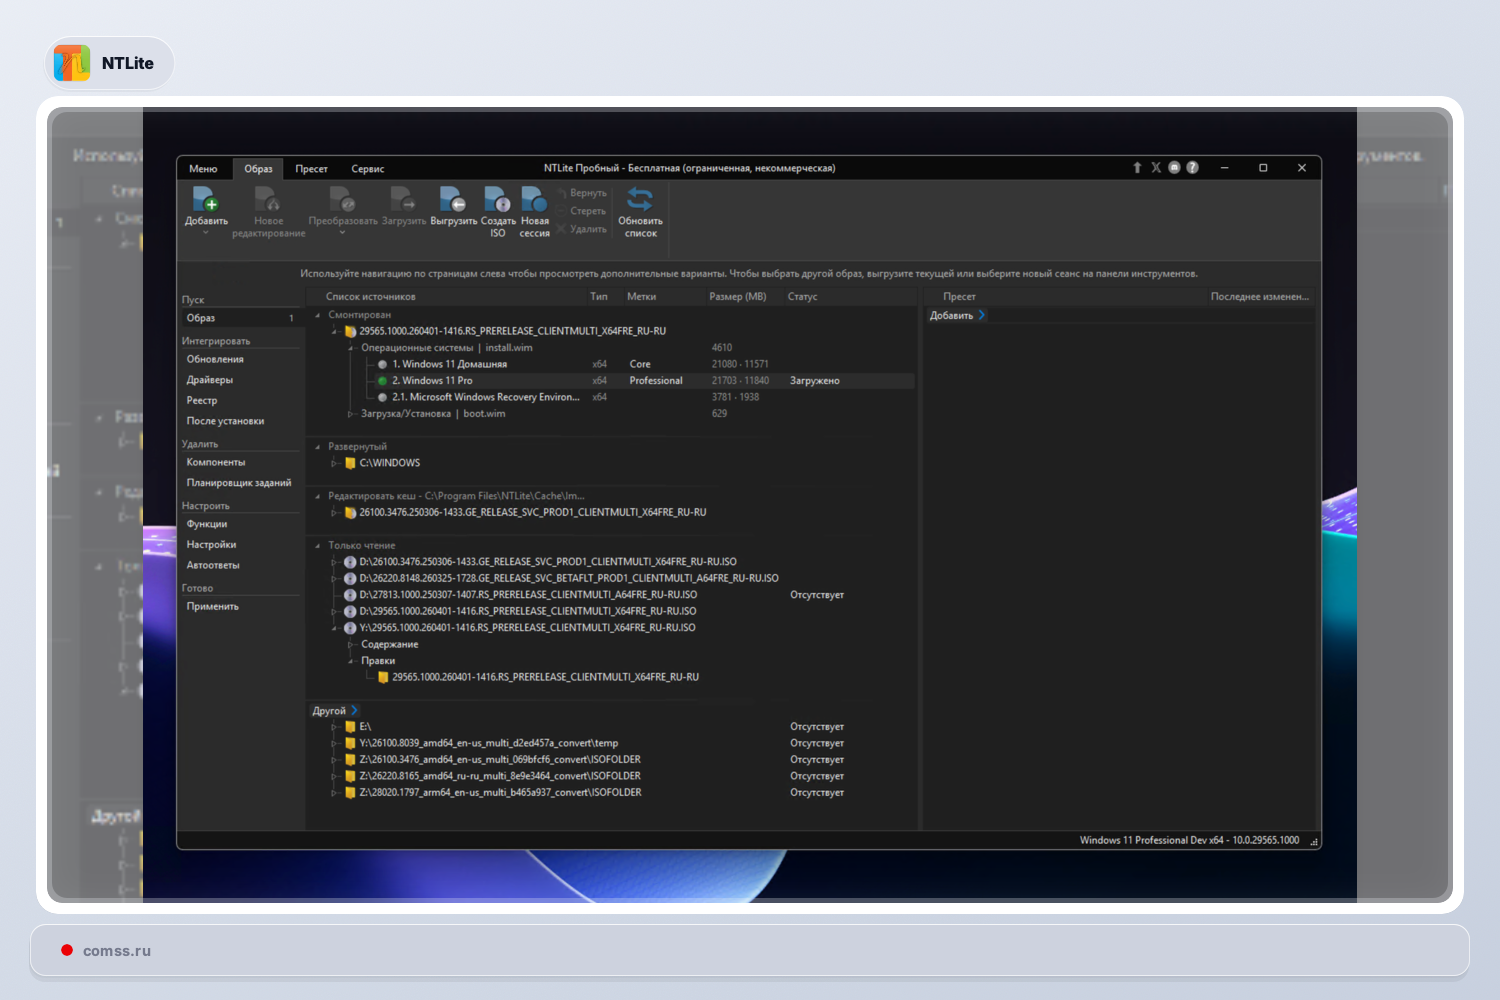Viewport: 1500px width, 1000px height.
Task: Click Добавить in the Пресет panel
Action: pyautogui.click(x=951, y=316)
